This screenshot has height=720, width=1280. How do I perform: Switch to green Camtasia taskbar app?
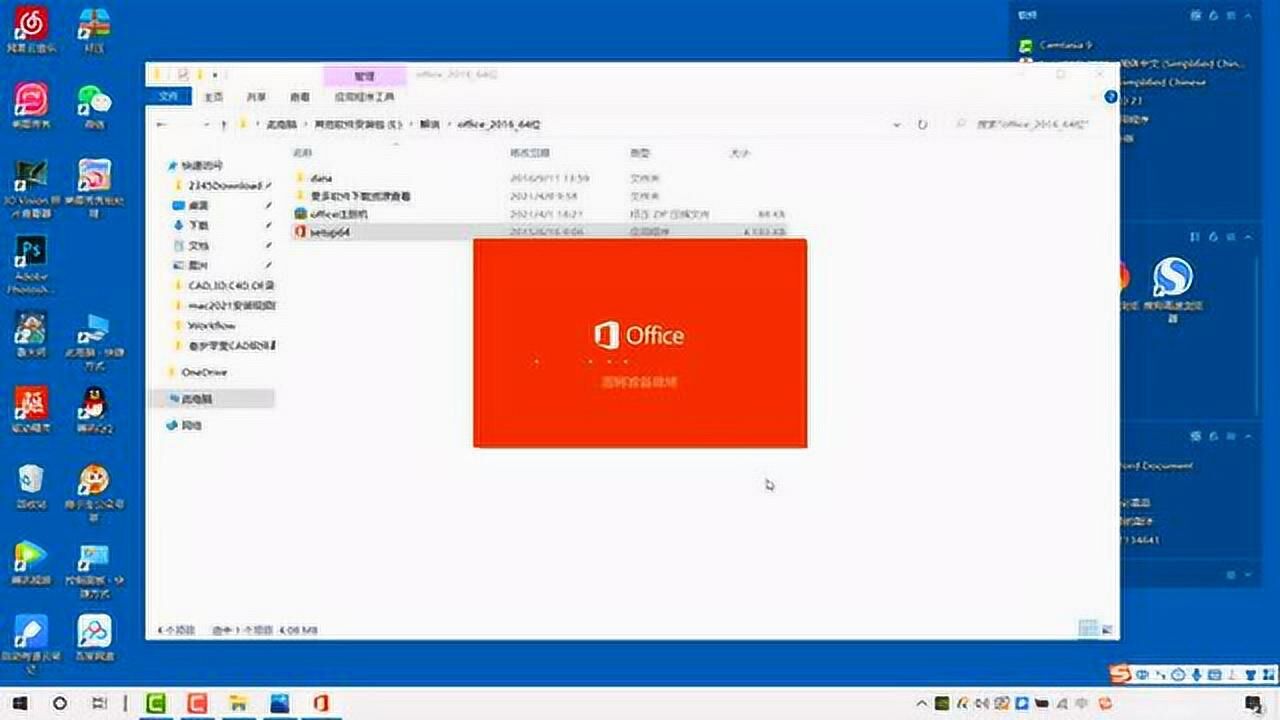(x=156, y=704)
